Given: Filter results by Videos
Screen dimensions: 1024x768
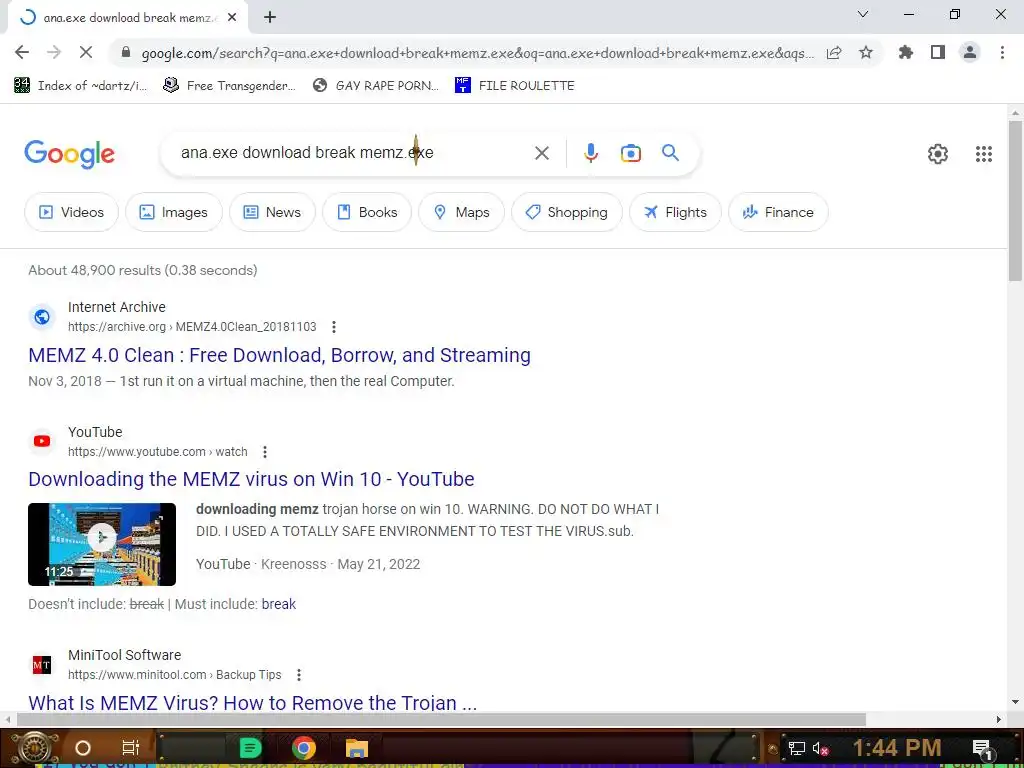Looking at the screenshot, I should pyautogui.click(x=72, y=212).
